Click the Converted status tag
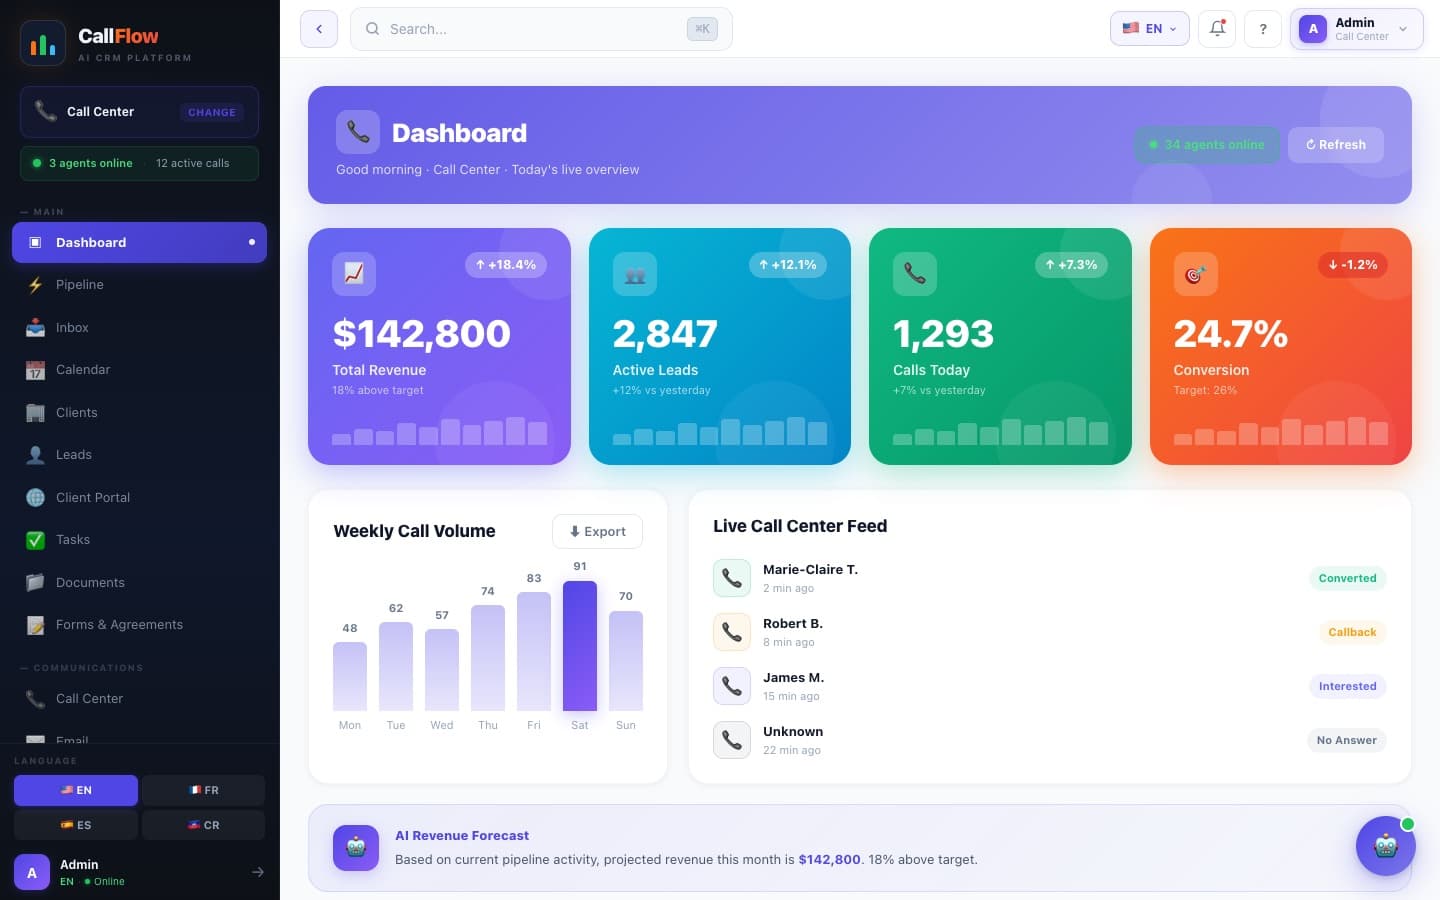The height and width of the screenshot is (900, 1440). [1347, 578]
